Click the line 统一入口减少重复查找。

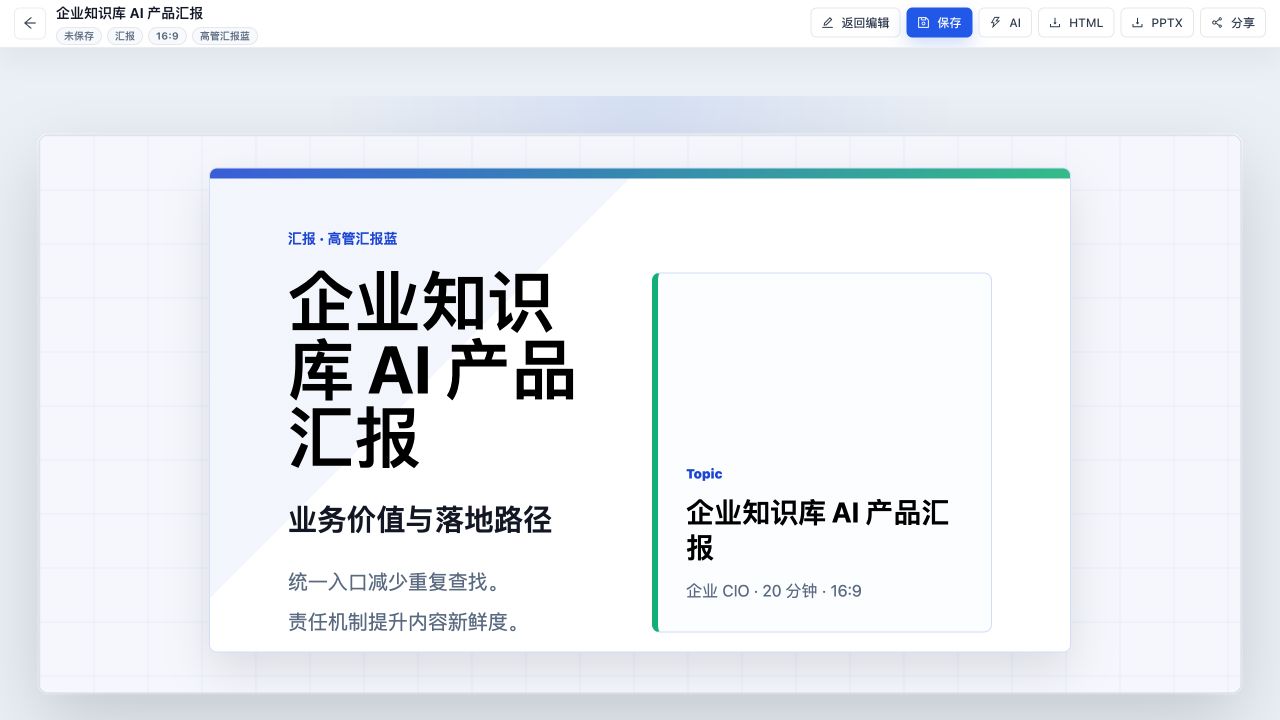(x=394, y=582)
